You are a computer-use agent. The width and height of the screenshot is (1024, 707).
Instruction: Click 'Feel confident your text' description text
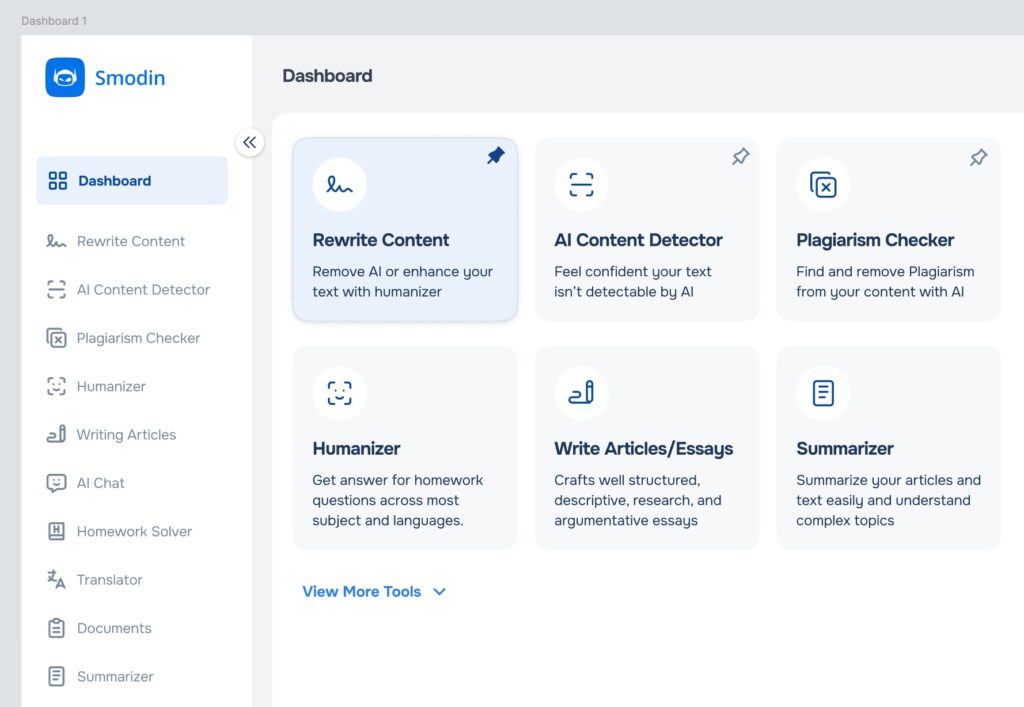(633, 272)
